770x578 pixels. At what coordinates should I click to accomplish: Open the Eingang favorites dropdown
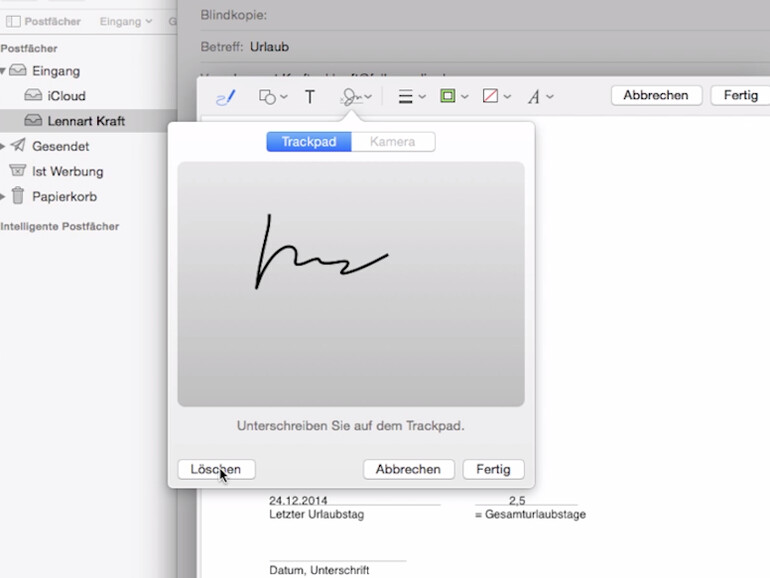126,22
